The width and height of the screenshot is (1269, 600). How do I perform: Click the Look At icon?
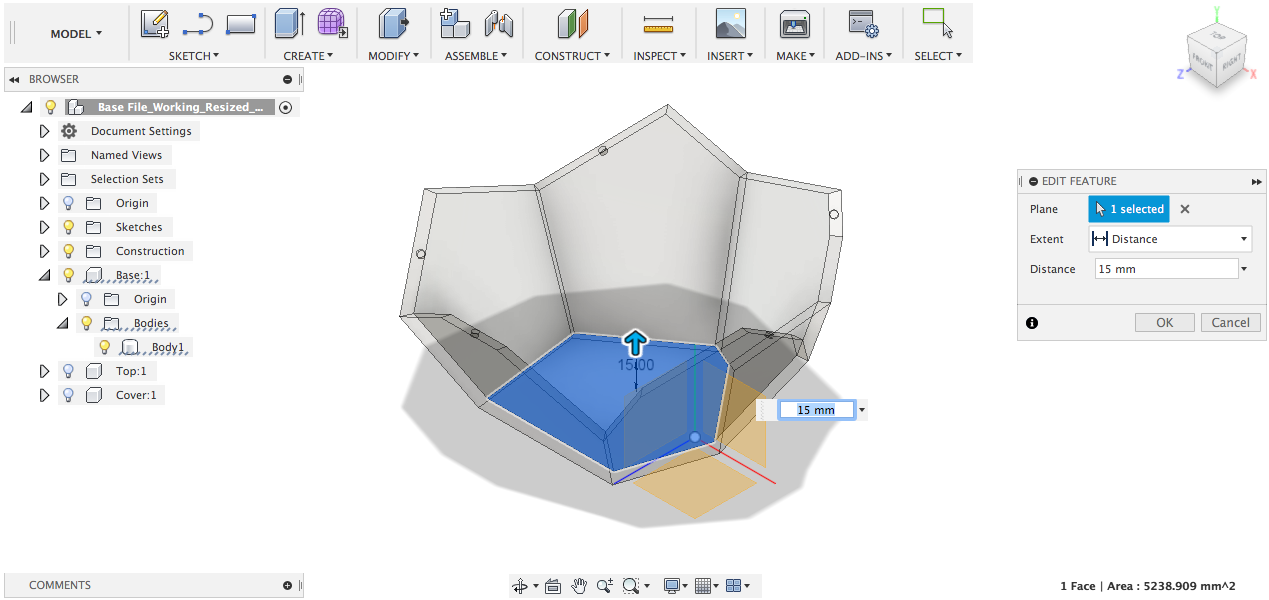point(553,586)
